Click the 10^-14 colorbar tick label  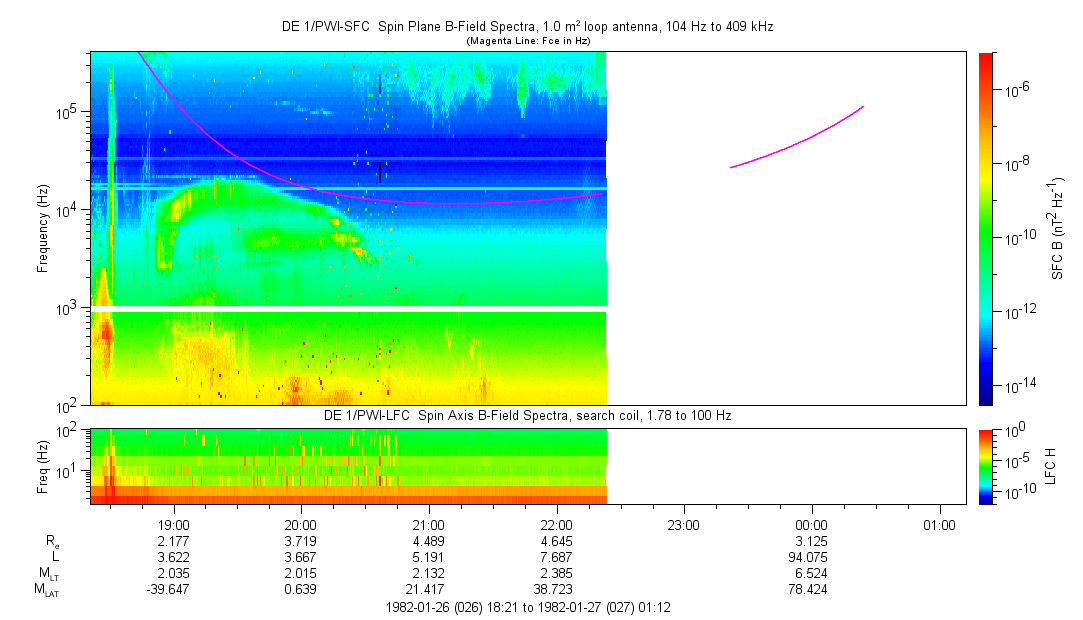coord(1019,385)
